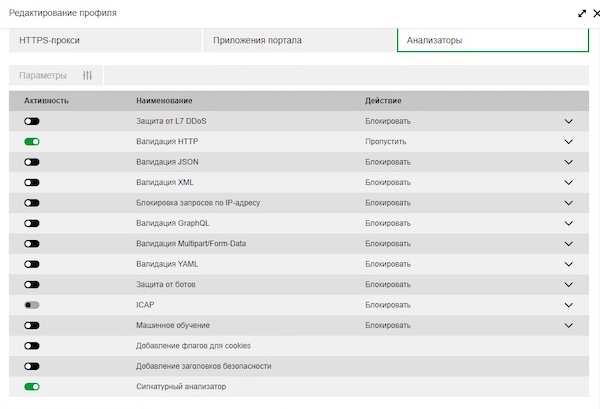
Task: Turn on Валидация JSON toggle
Action: (32, 162)
